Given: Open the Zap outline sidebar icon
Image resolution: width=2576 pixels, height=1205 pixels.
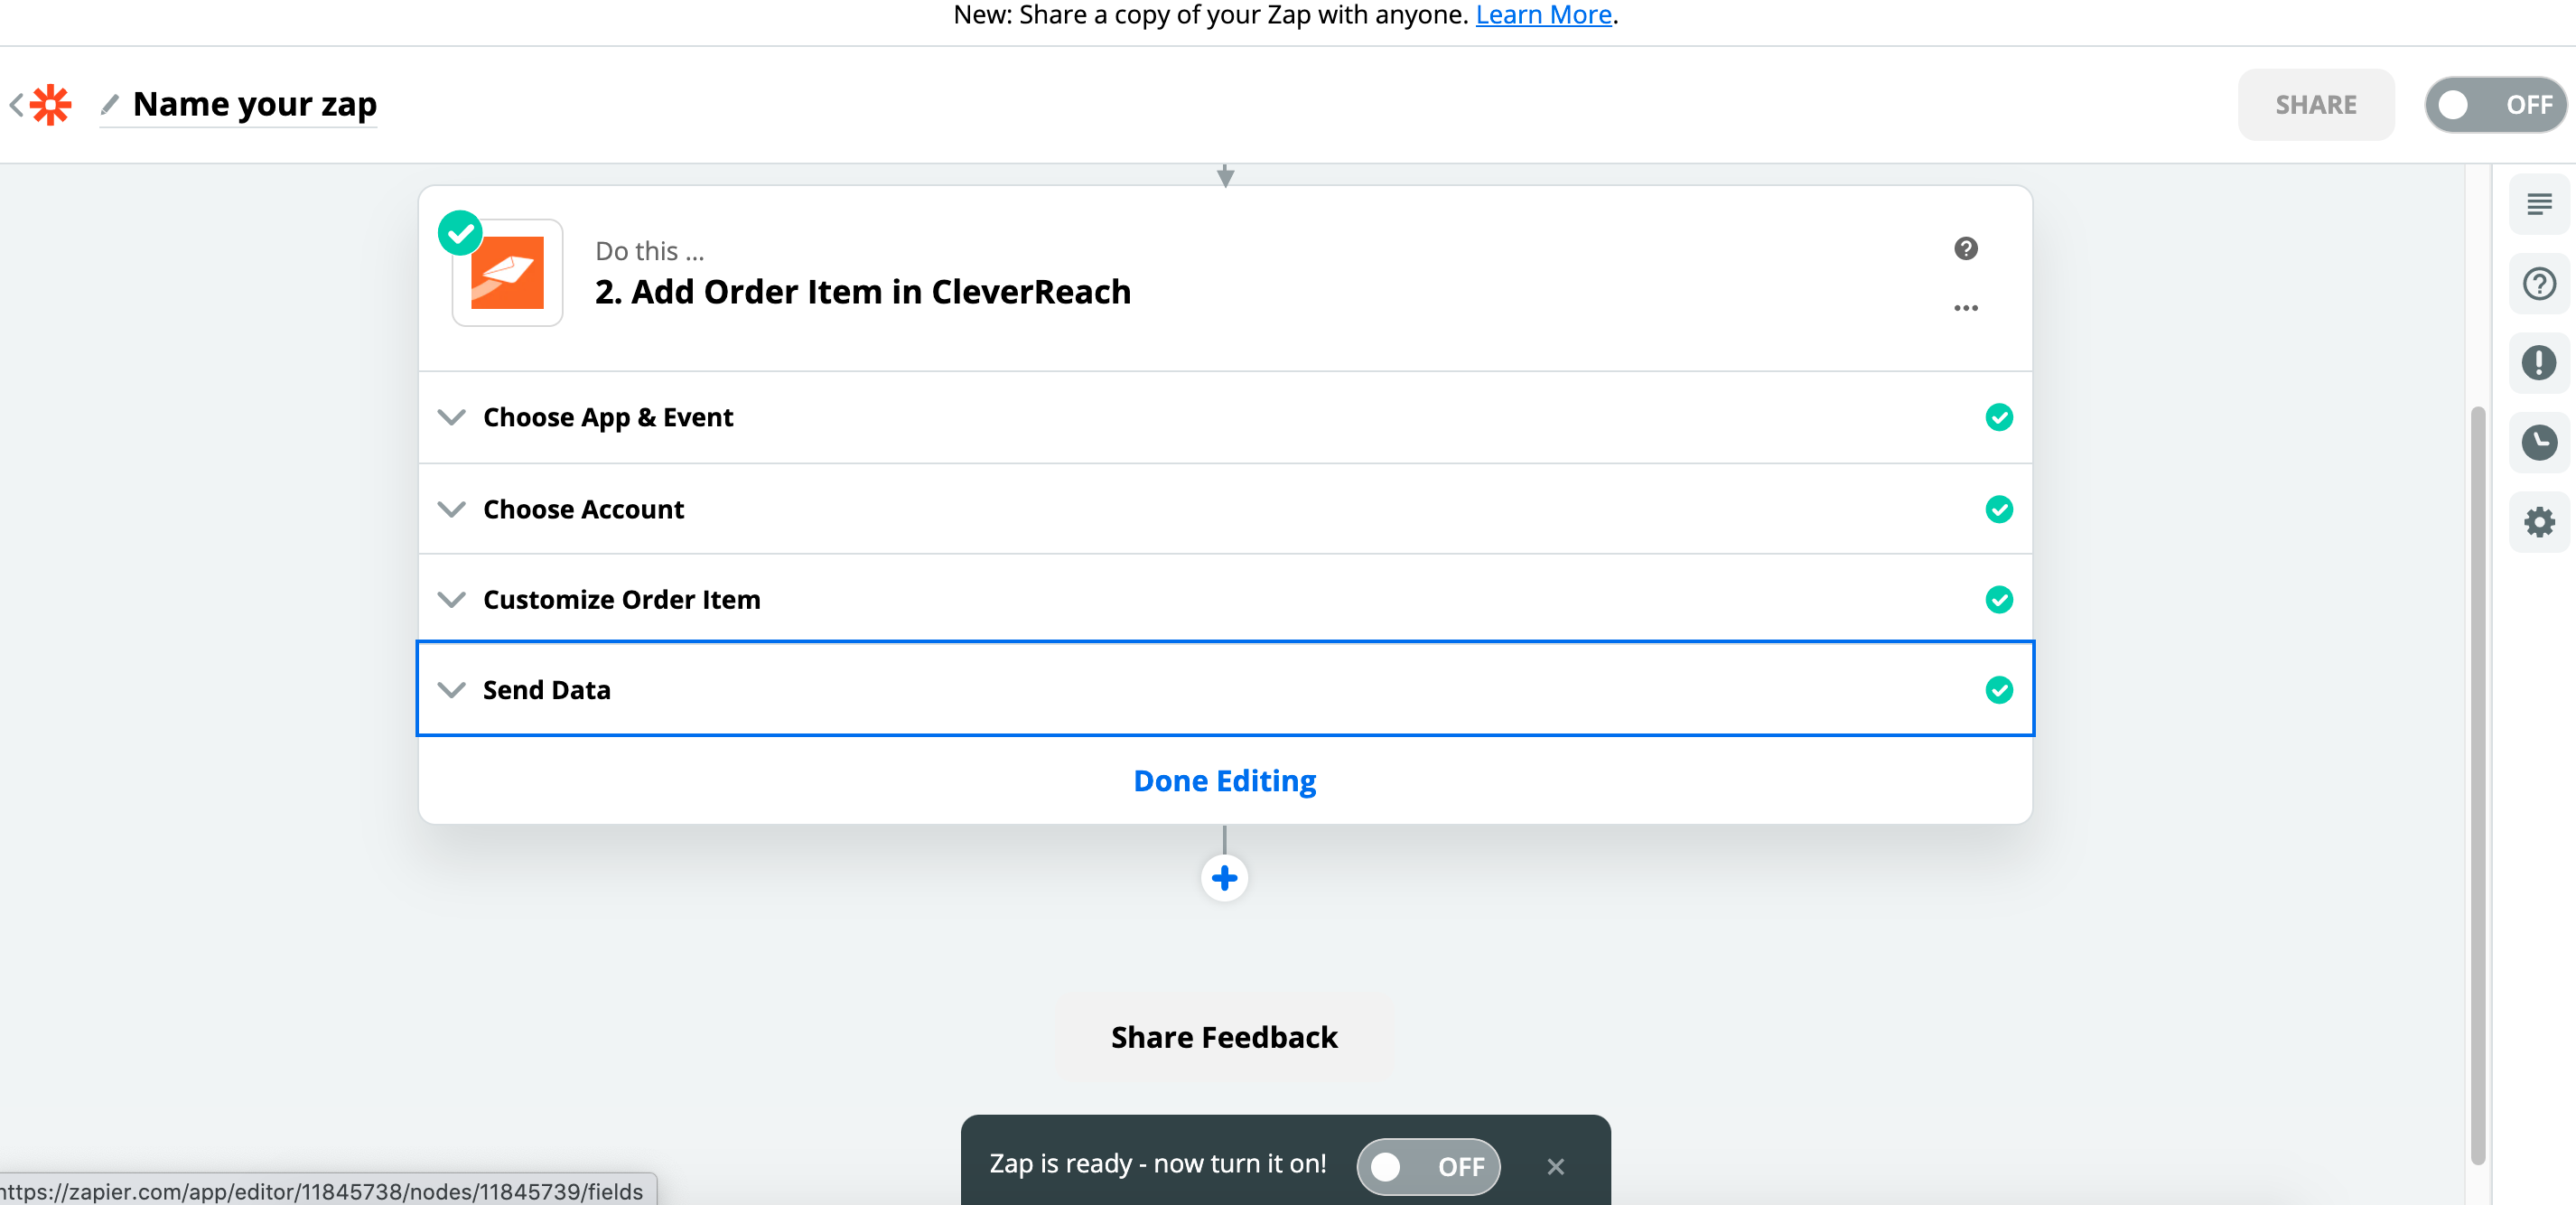Looking at the screenshot, I should pyautogui.click(x=2538, y=205).
